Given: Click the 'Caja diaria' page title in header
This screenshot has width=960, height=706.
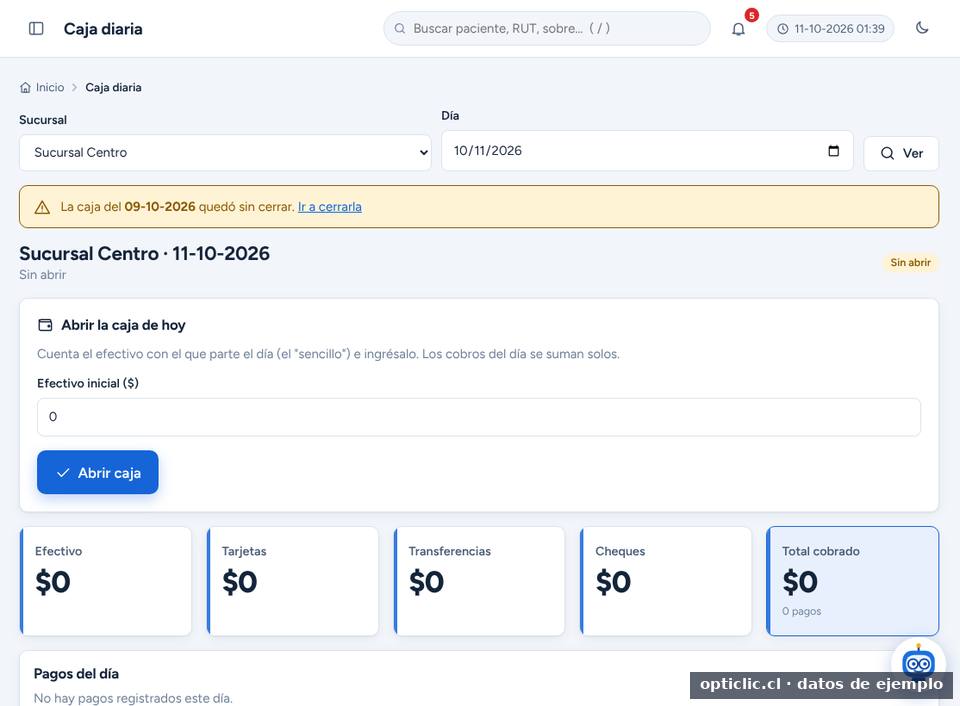Looking at the screenshot, I should pyautogui.click(x=103, y=29).
